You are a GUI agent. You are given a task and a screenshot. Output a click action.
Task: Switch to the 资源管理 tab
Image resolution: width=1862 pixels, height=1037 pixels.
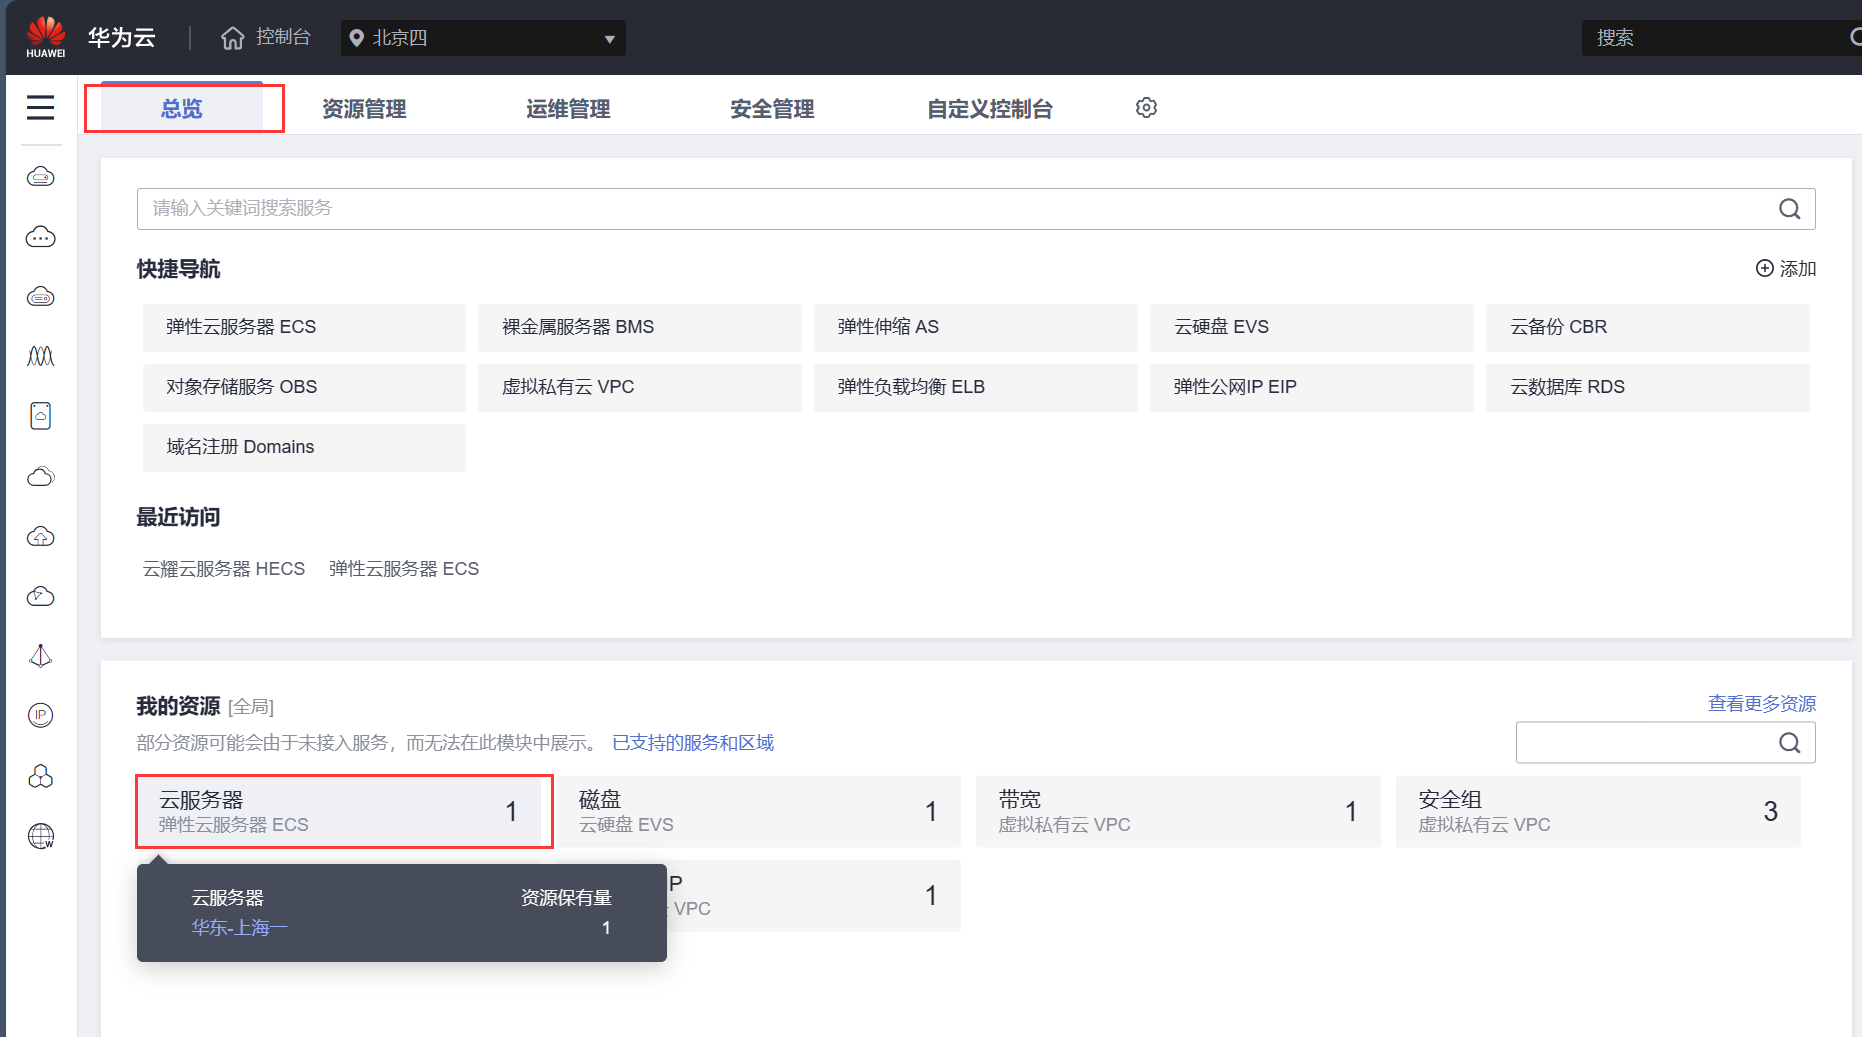(364, 108)
